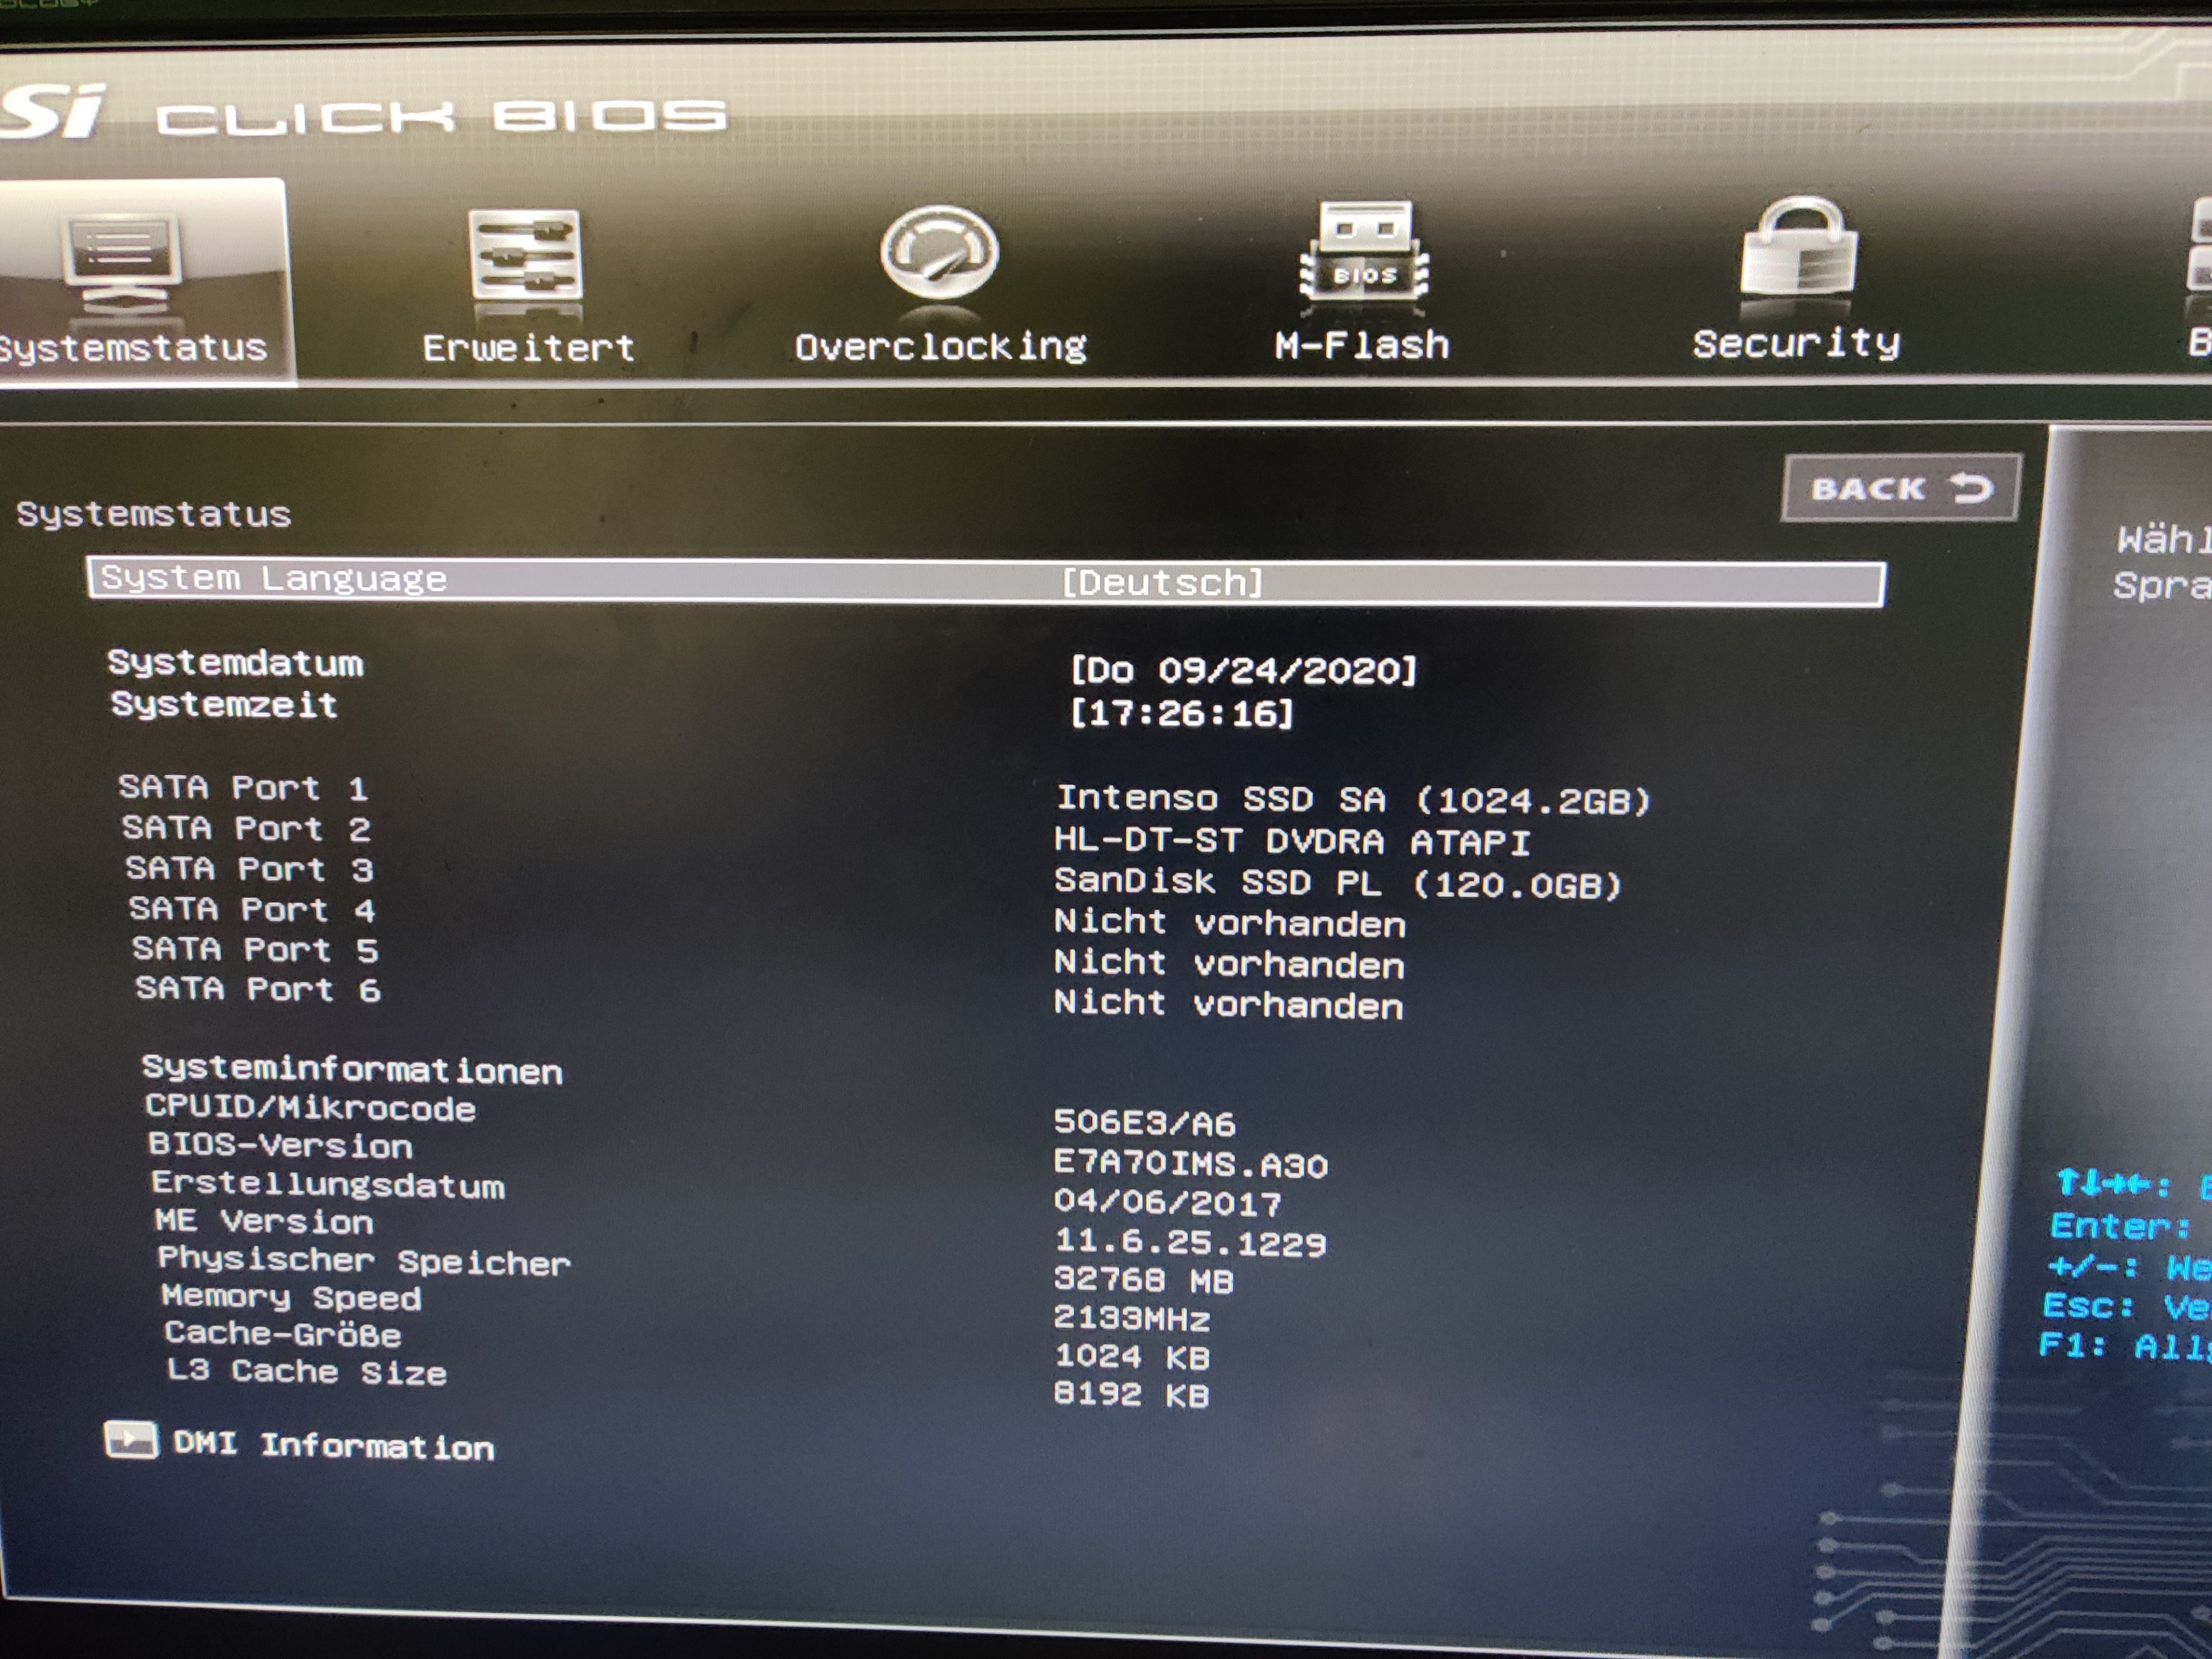This screenshot has width=2212, height=1659.
Task: Click the Systemstatus section heading
Action: [x=154, y=514]
